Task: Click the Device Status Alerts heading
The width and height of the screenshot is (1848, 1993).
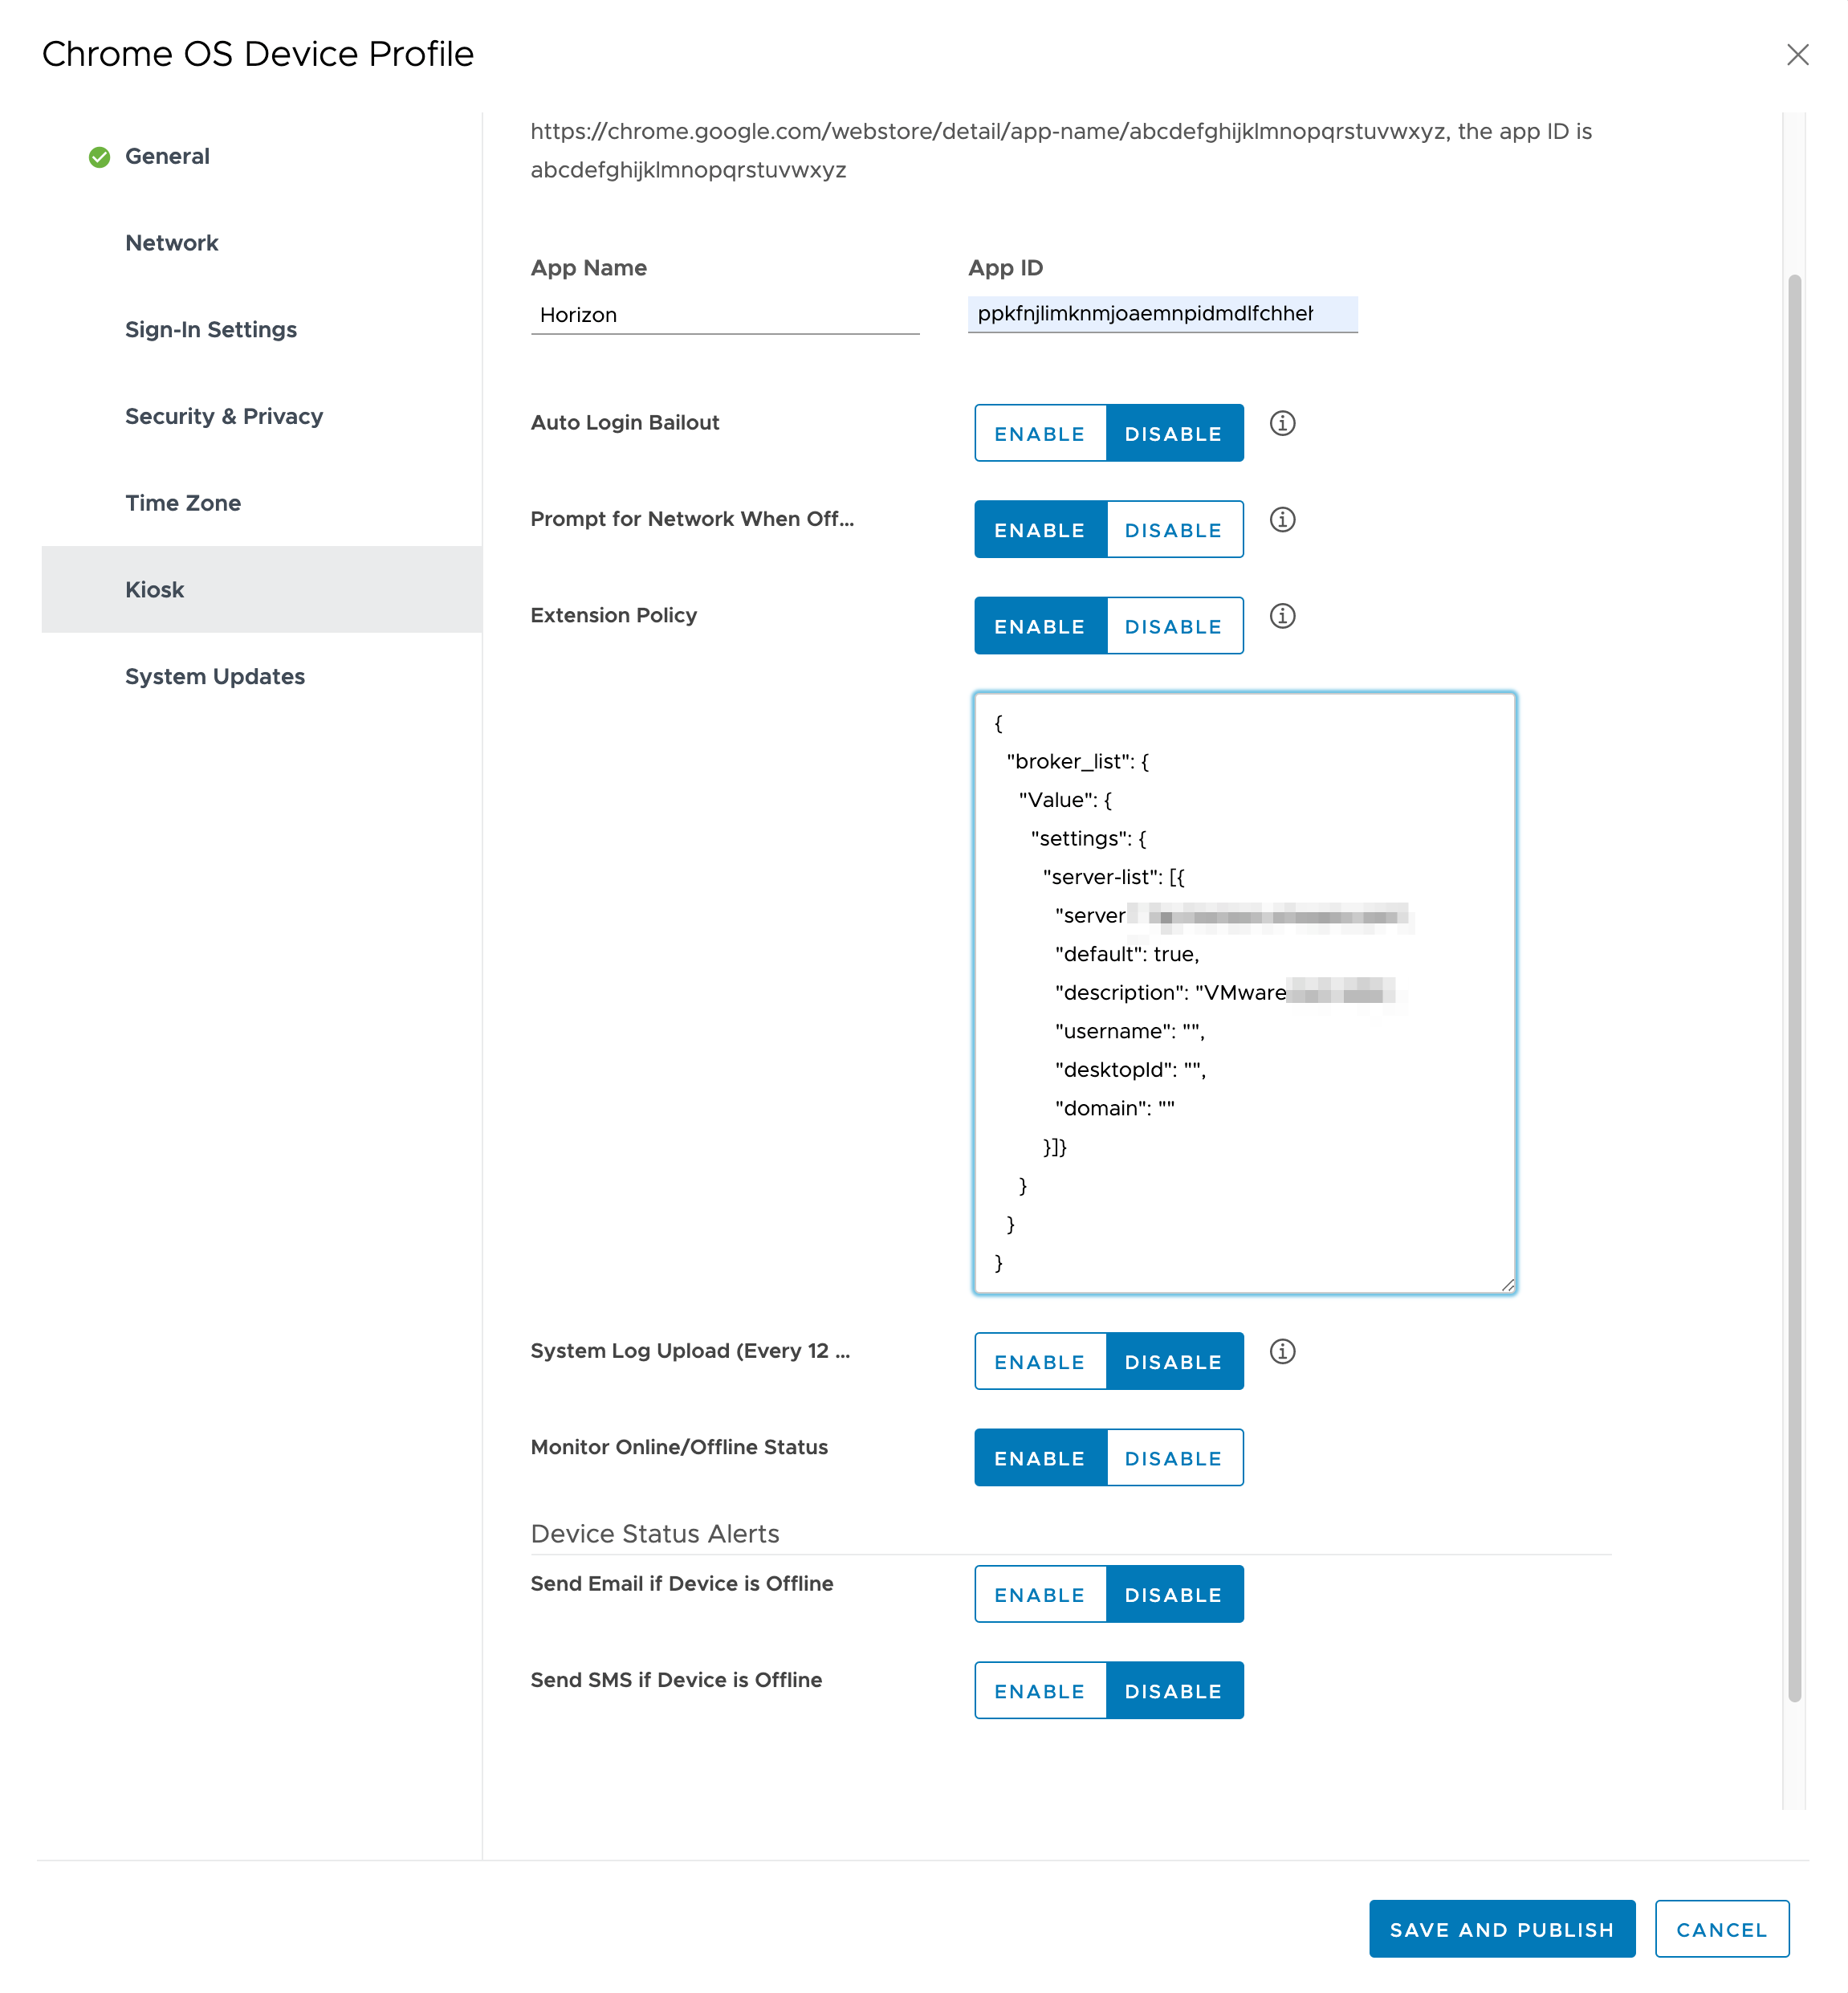Action: coord(655,1534)
